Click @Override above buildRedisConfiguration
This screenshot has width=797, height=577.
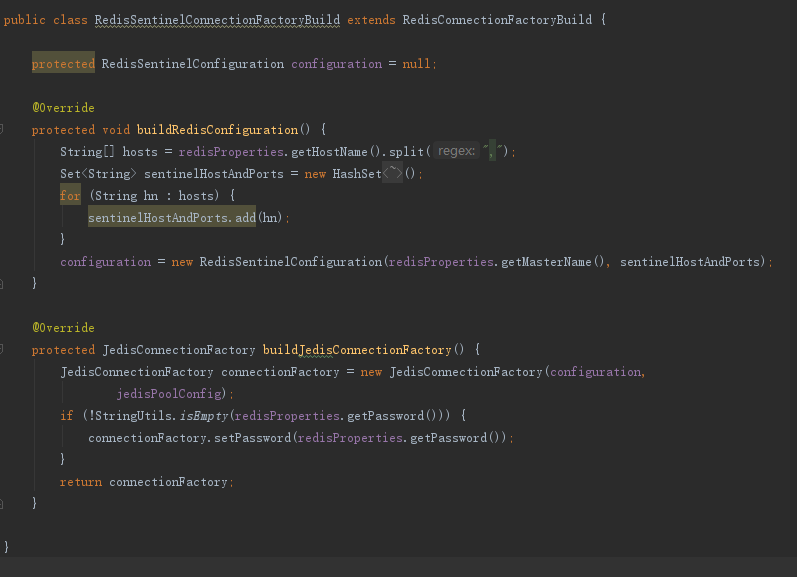click(x=63, y=108)
